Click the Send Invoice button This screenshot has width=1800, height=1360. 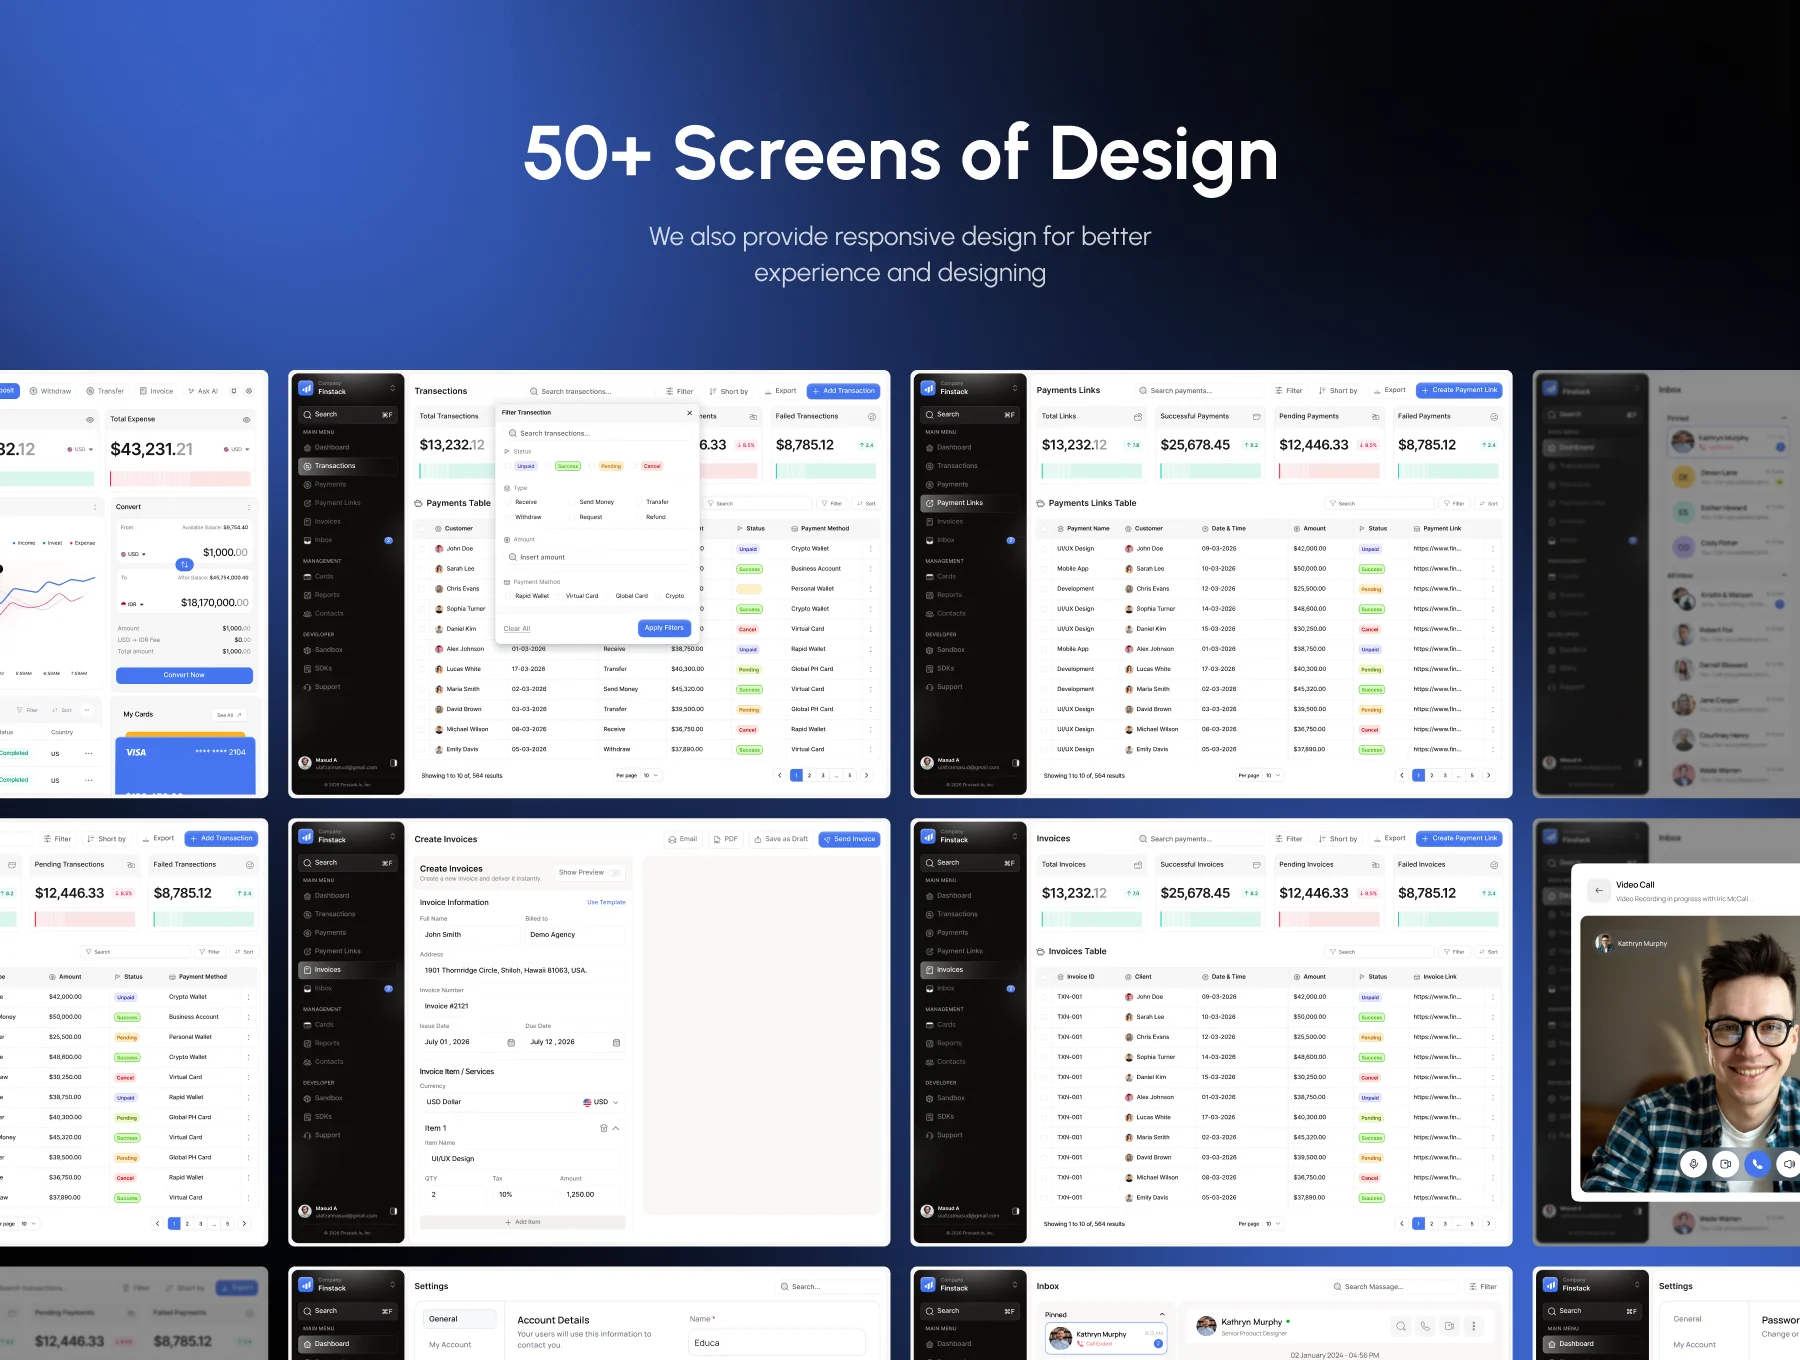(x=849, y=839)
